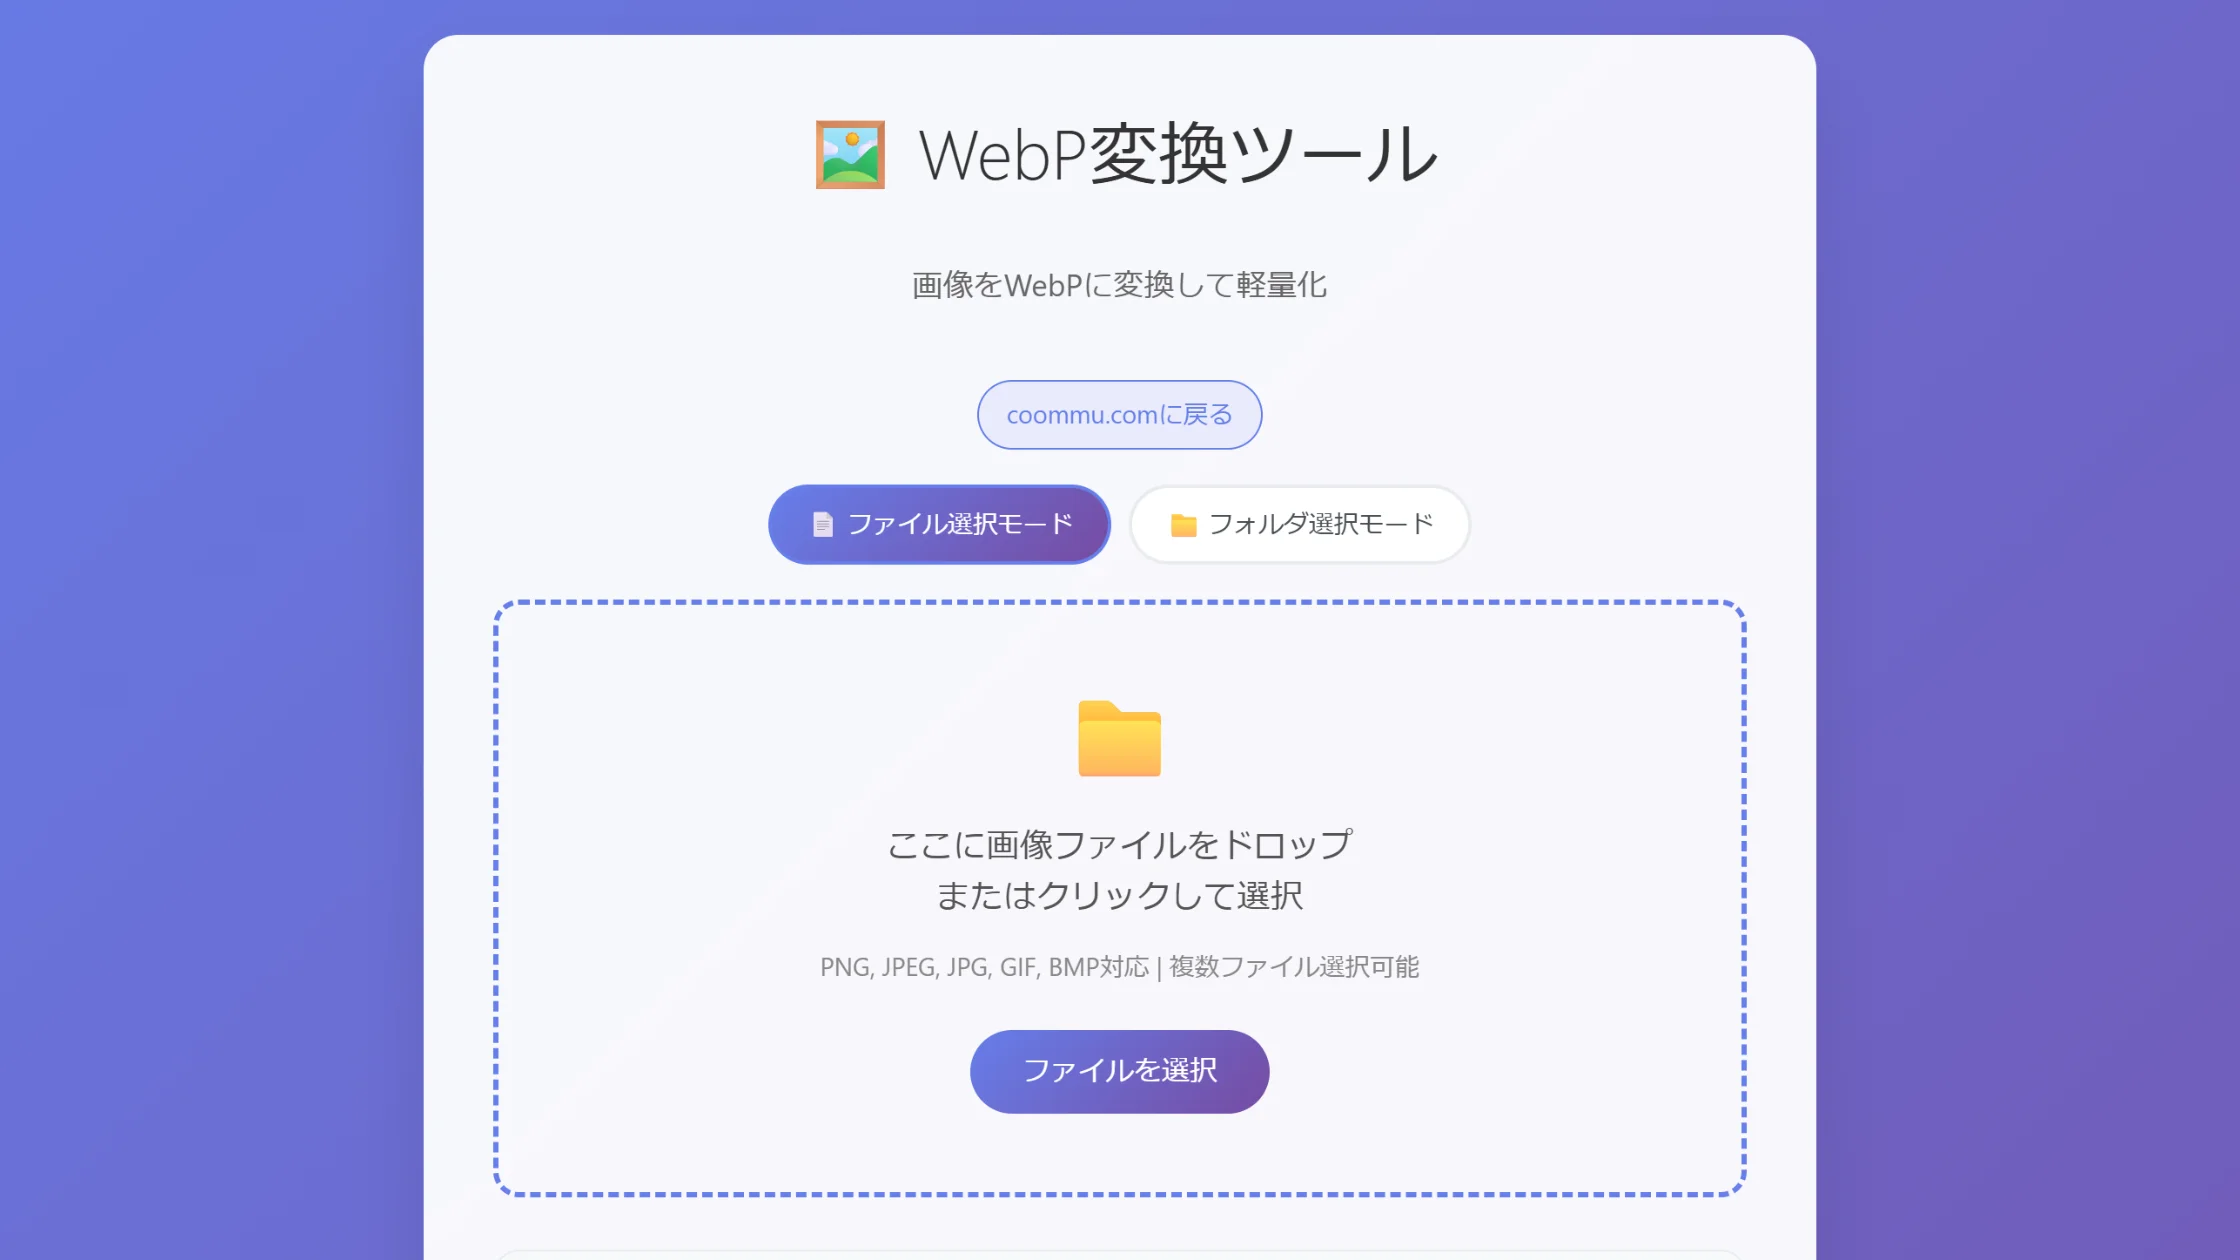
Task: Click the ここに画像ファイルをドロップ text
Action: pyautogui.click(x=1119, y=845)
